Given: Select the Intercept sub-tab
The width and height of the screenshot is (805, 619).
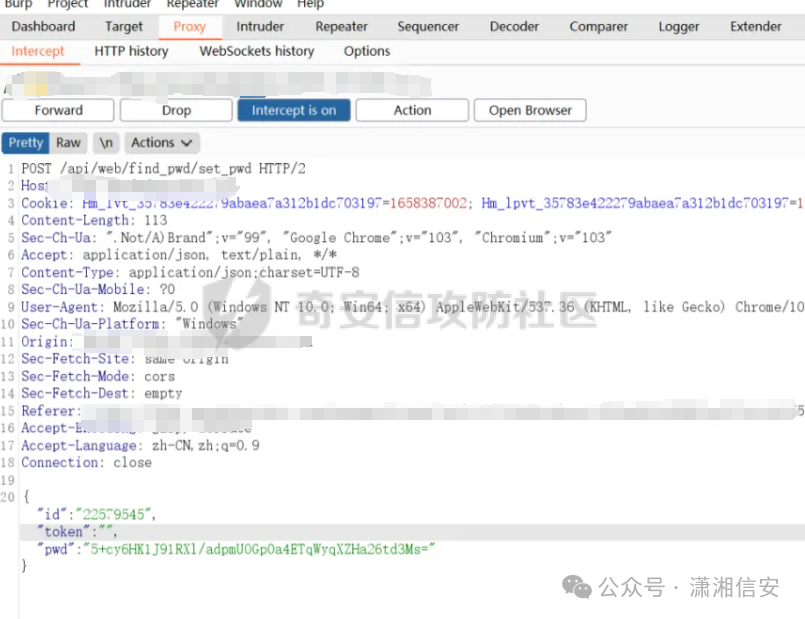Looking at the screenshot, I should pyautogui.click(x=38, y=51).
